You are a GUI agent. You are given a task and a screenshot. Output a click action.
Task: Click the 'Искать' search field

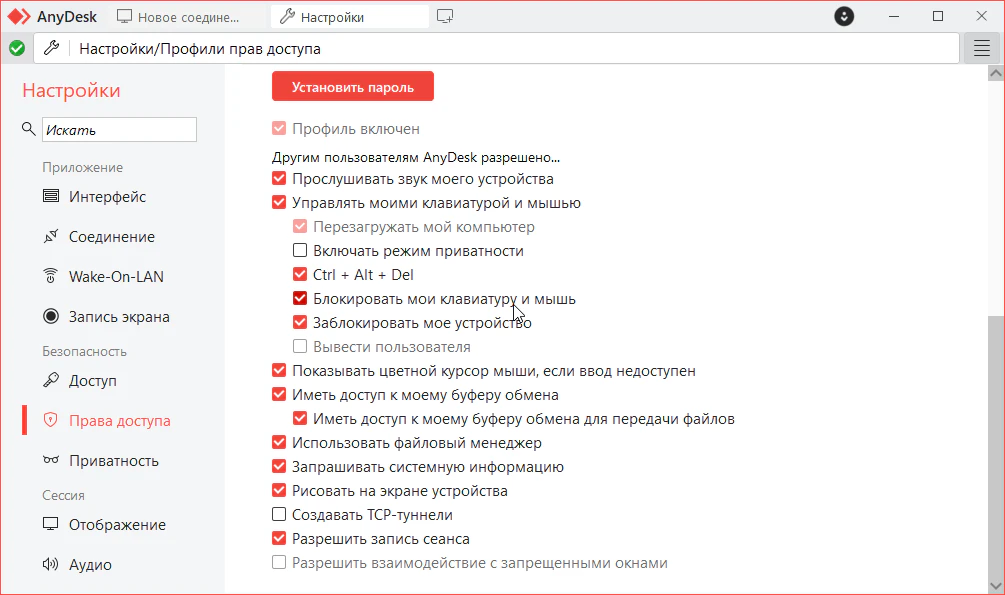[119, 130]
